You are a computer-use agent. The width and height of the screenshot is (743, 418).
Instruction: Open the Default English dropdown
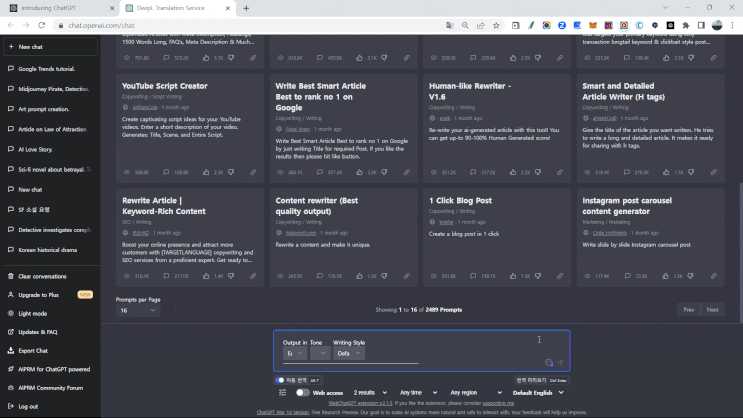tap(538, 392)
